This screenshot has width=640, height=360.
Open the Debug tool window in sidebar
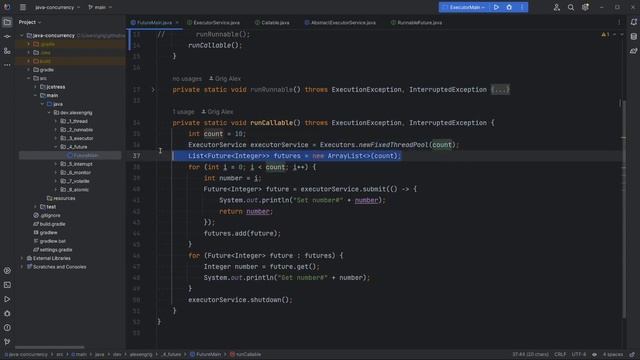coord(7,313)
